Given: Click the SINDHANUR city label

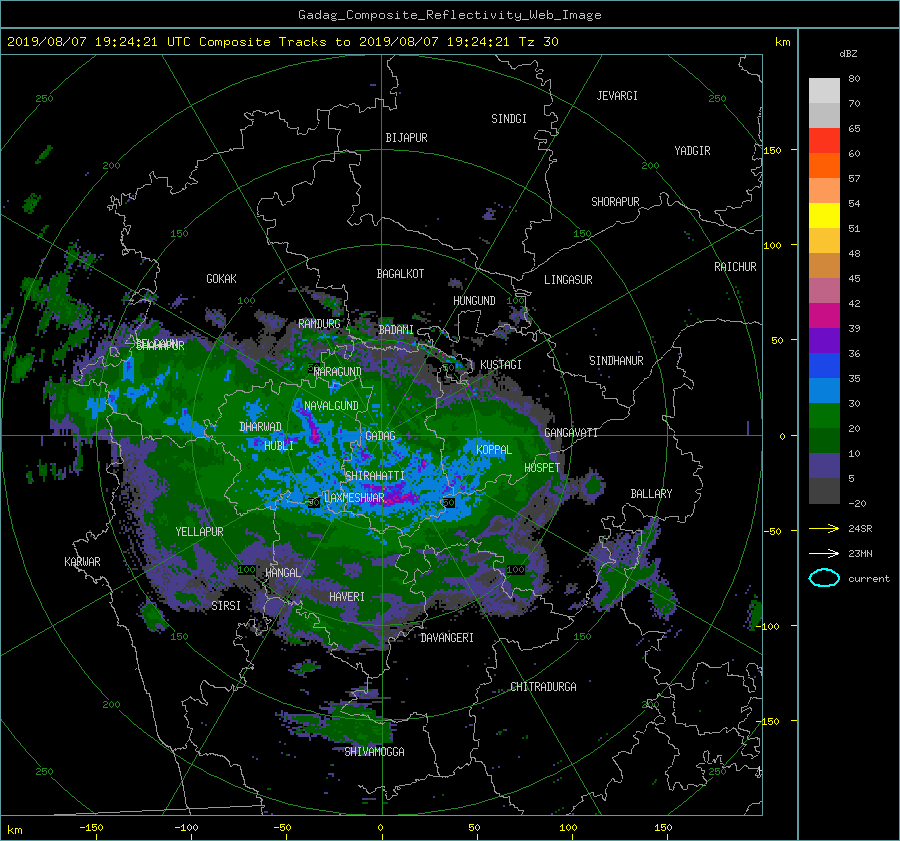Looking at the screenshot, I should [x=616, y=361].
